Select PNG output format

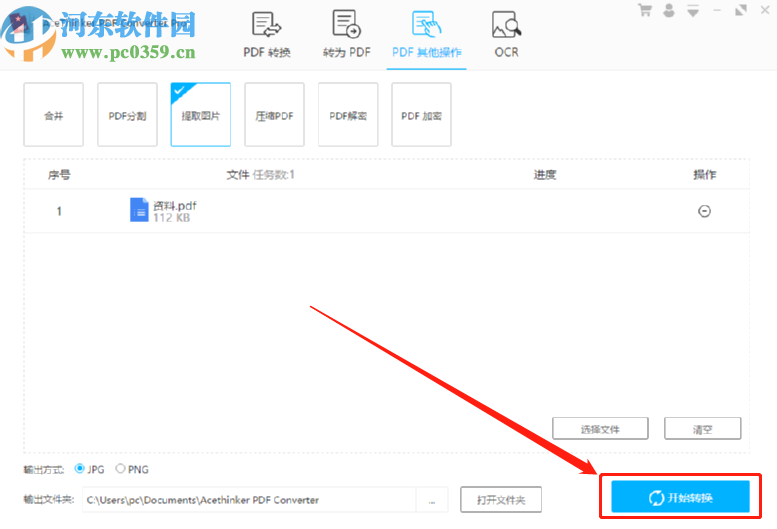click(x=120, y=469)
